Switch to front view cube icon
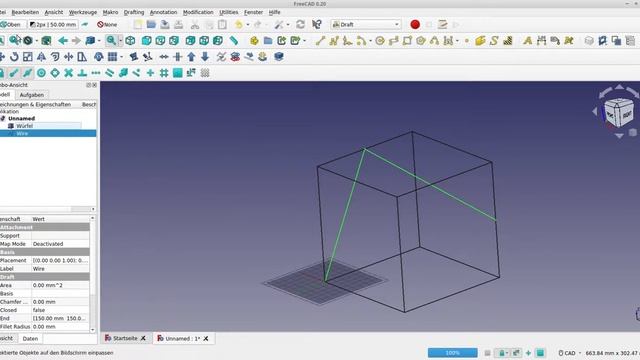The width and height of the screenshot is (640, 360). [x=147, y=40]
